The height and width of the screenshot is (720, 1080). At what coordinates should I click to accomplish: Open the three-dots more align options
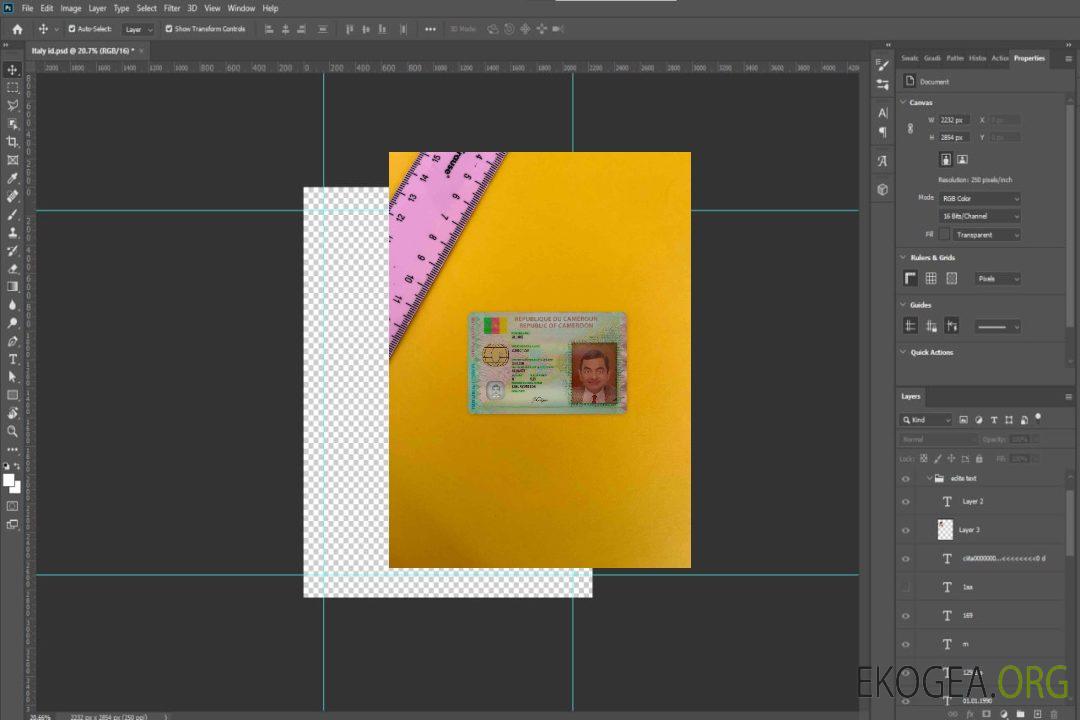(x=430, y=29)
